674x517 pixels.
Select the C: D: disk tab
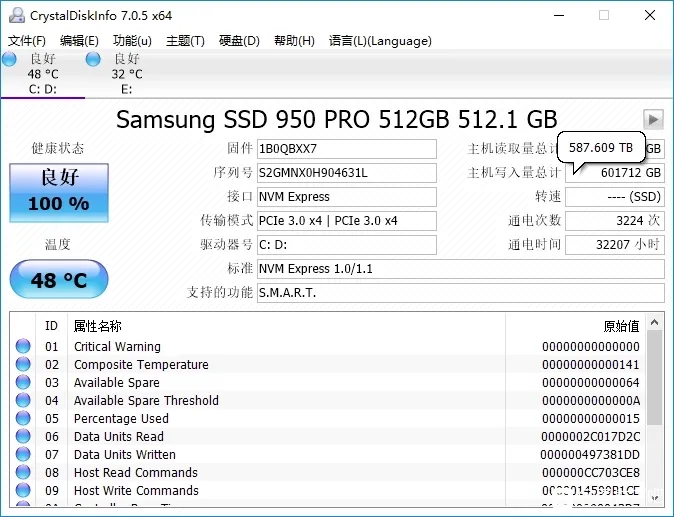pyautogui.click(x=43, y=73)
